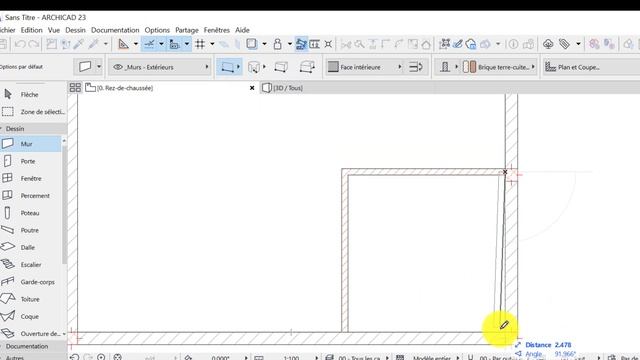Select the Poteau column tool
Screen dimensions: 640x360
(31, 213)
